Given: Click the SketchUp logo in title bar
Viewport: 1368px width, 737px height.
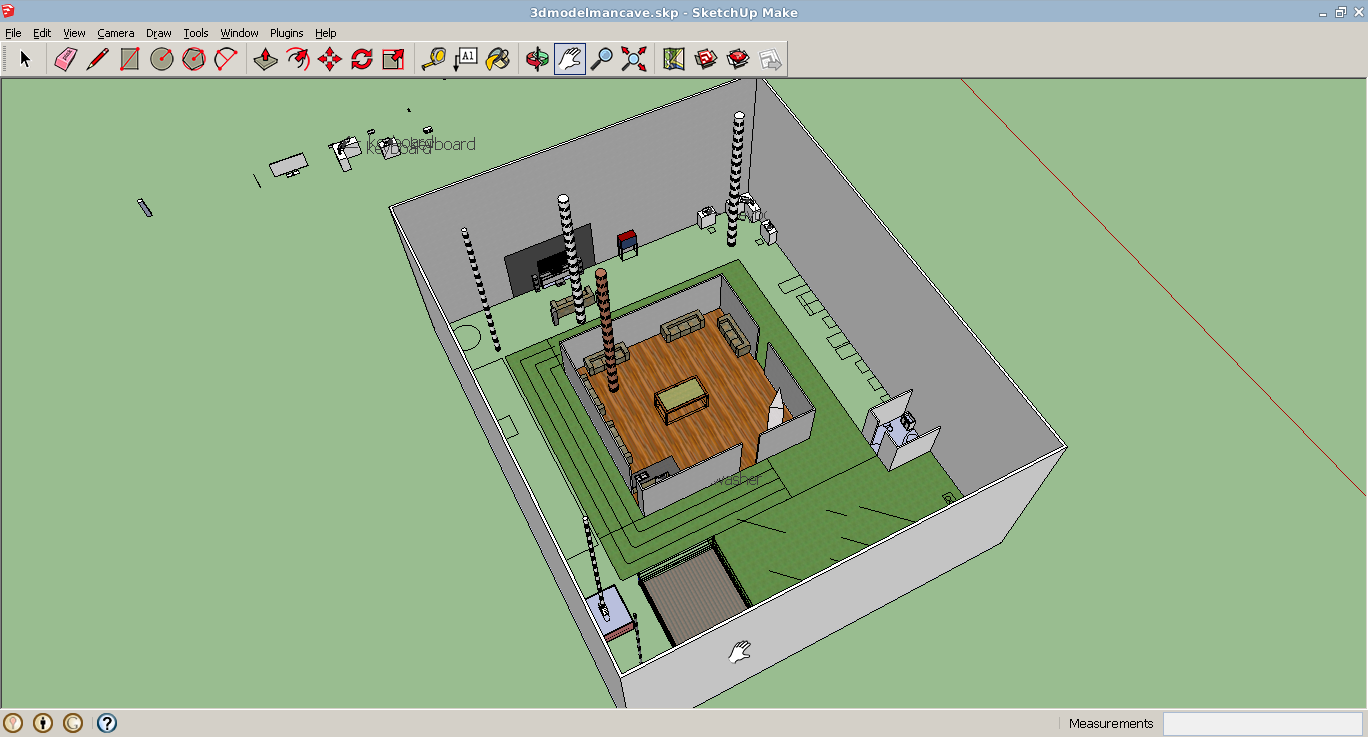Looking at the screenshot, I should [x=9, y=11].
